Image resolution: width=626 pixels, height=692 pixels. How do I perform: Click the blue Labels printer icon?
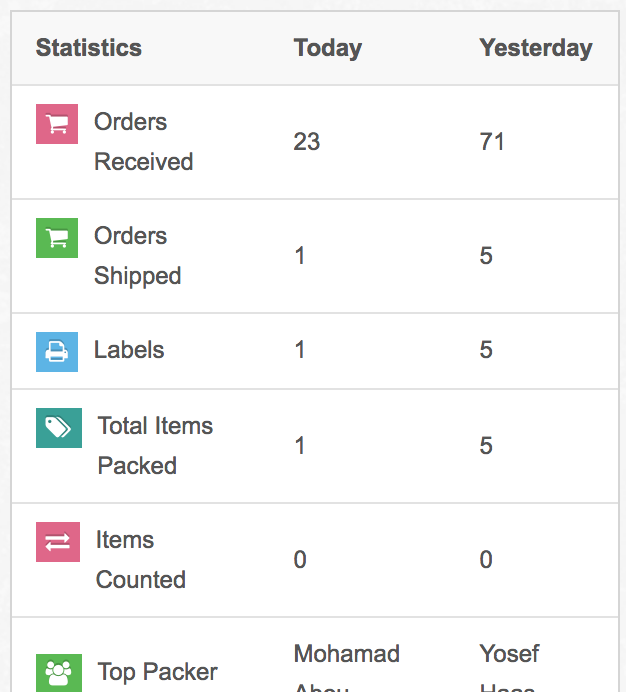pos(57,351)
